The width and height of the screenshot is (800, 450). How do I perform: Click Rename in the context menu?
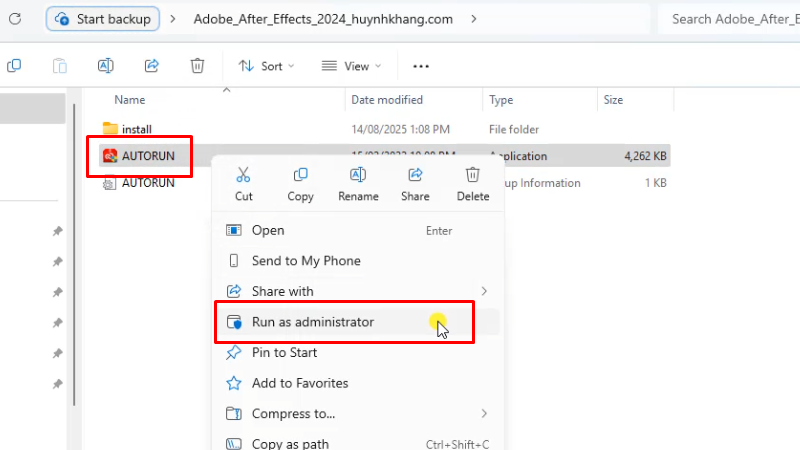click(358, 184)
